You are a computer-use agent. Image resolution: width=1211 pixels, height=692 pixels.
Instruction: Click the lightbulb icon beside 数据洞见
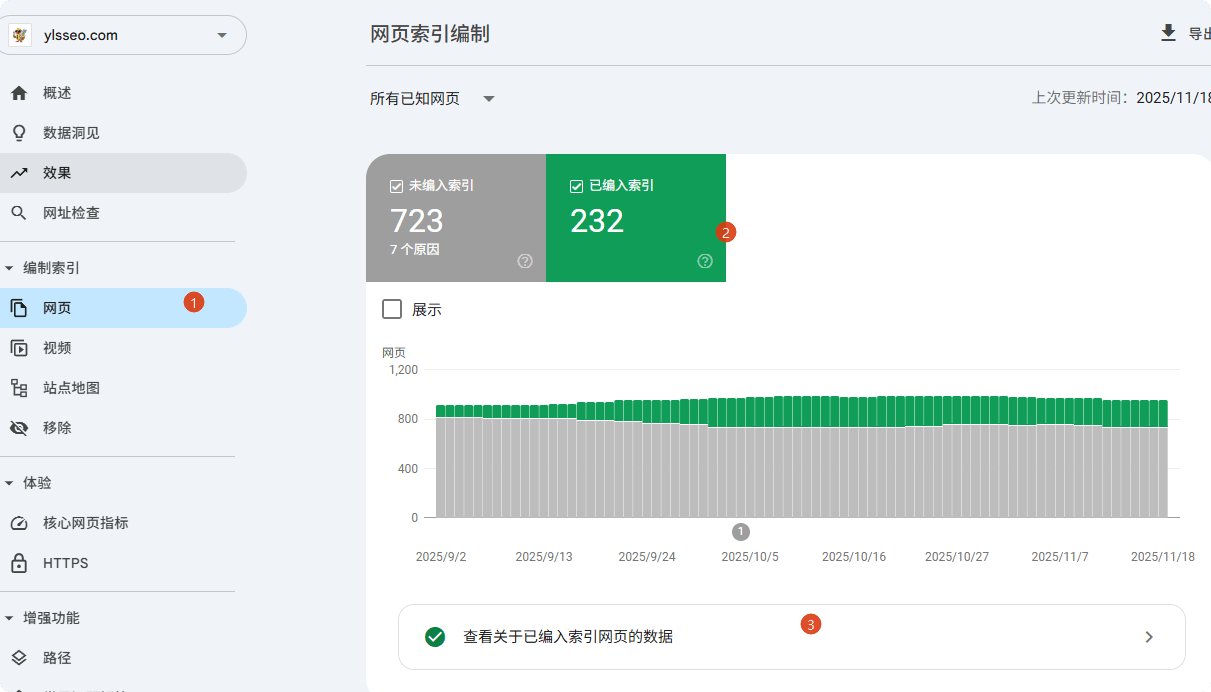pyautogui.click(x=19, y=133)
